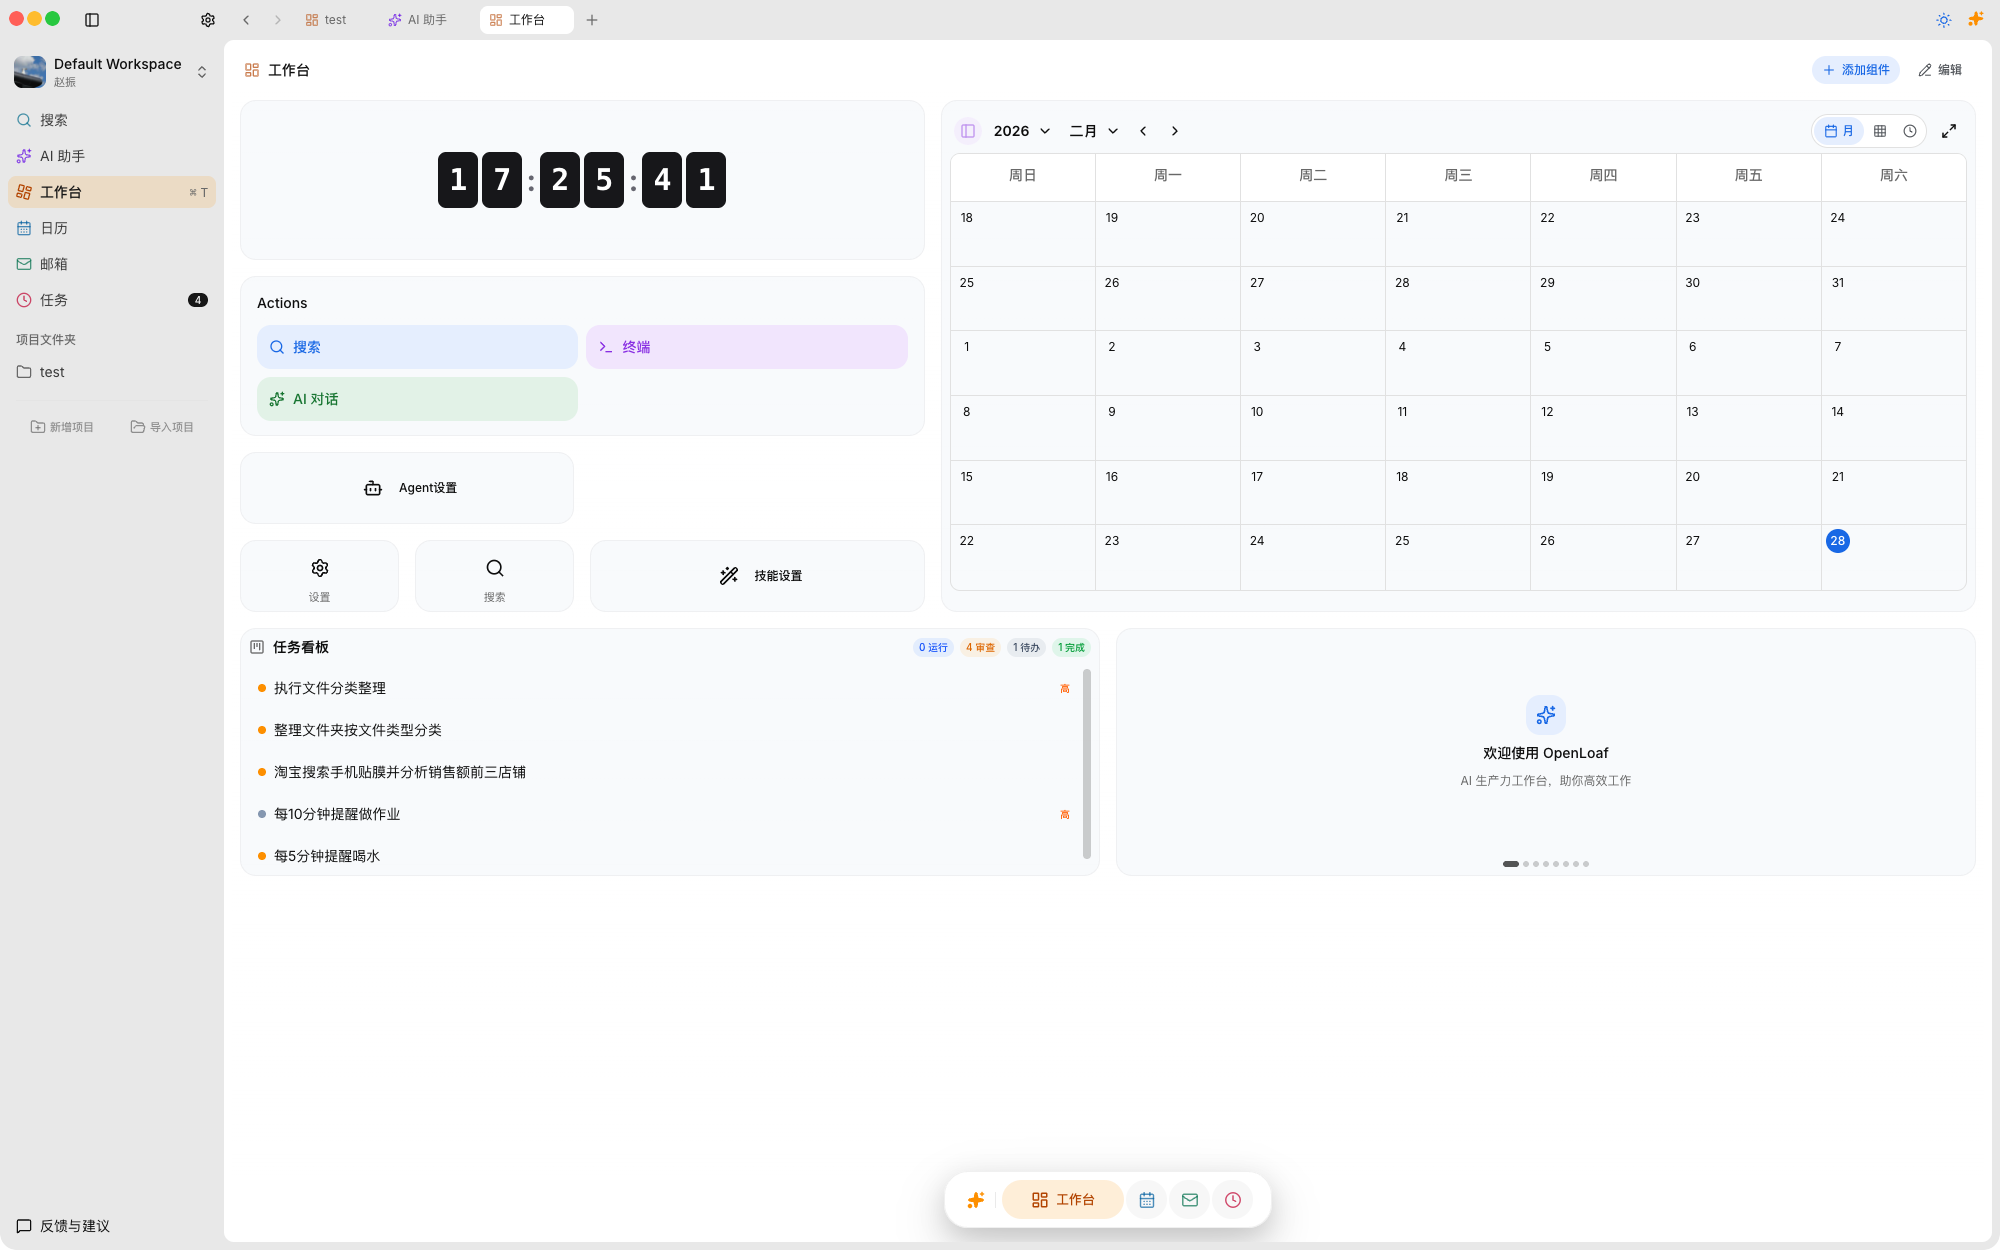This screenshot has width=2000, height=1250.
Task: Open the mail icon in bottom dock
Action: [x=1190, y=1200]
